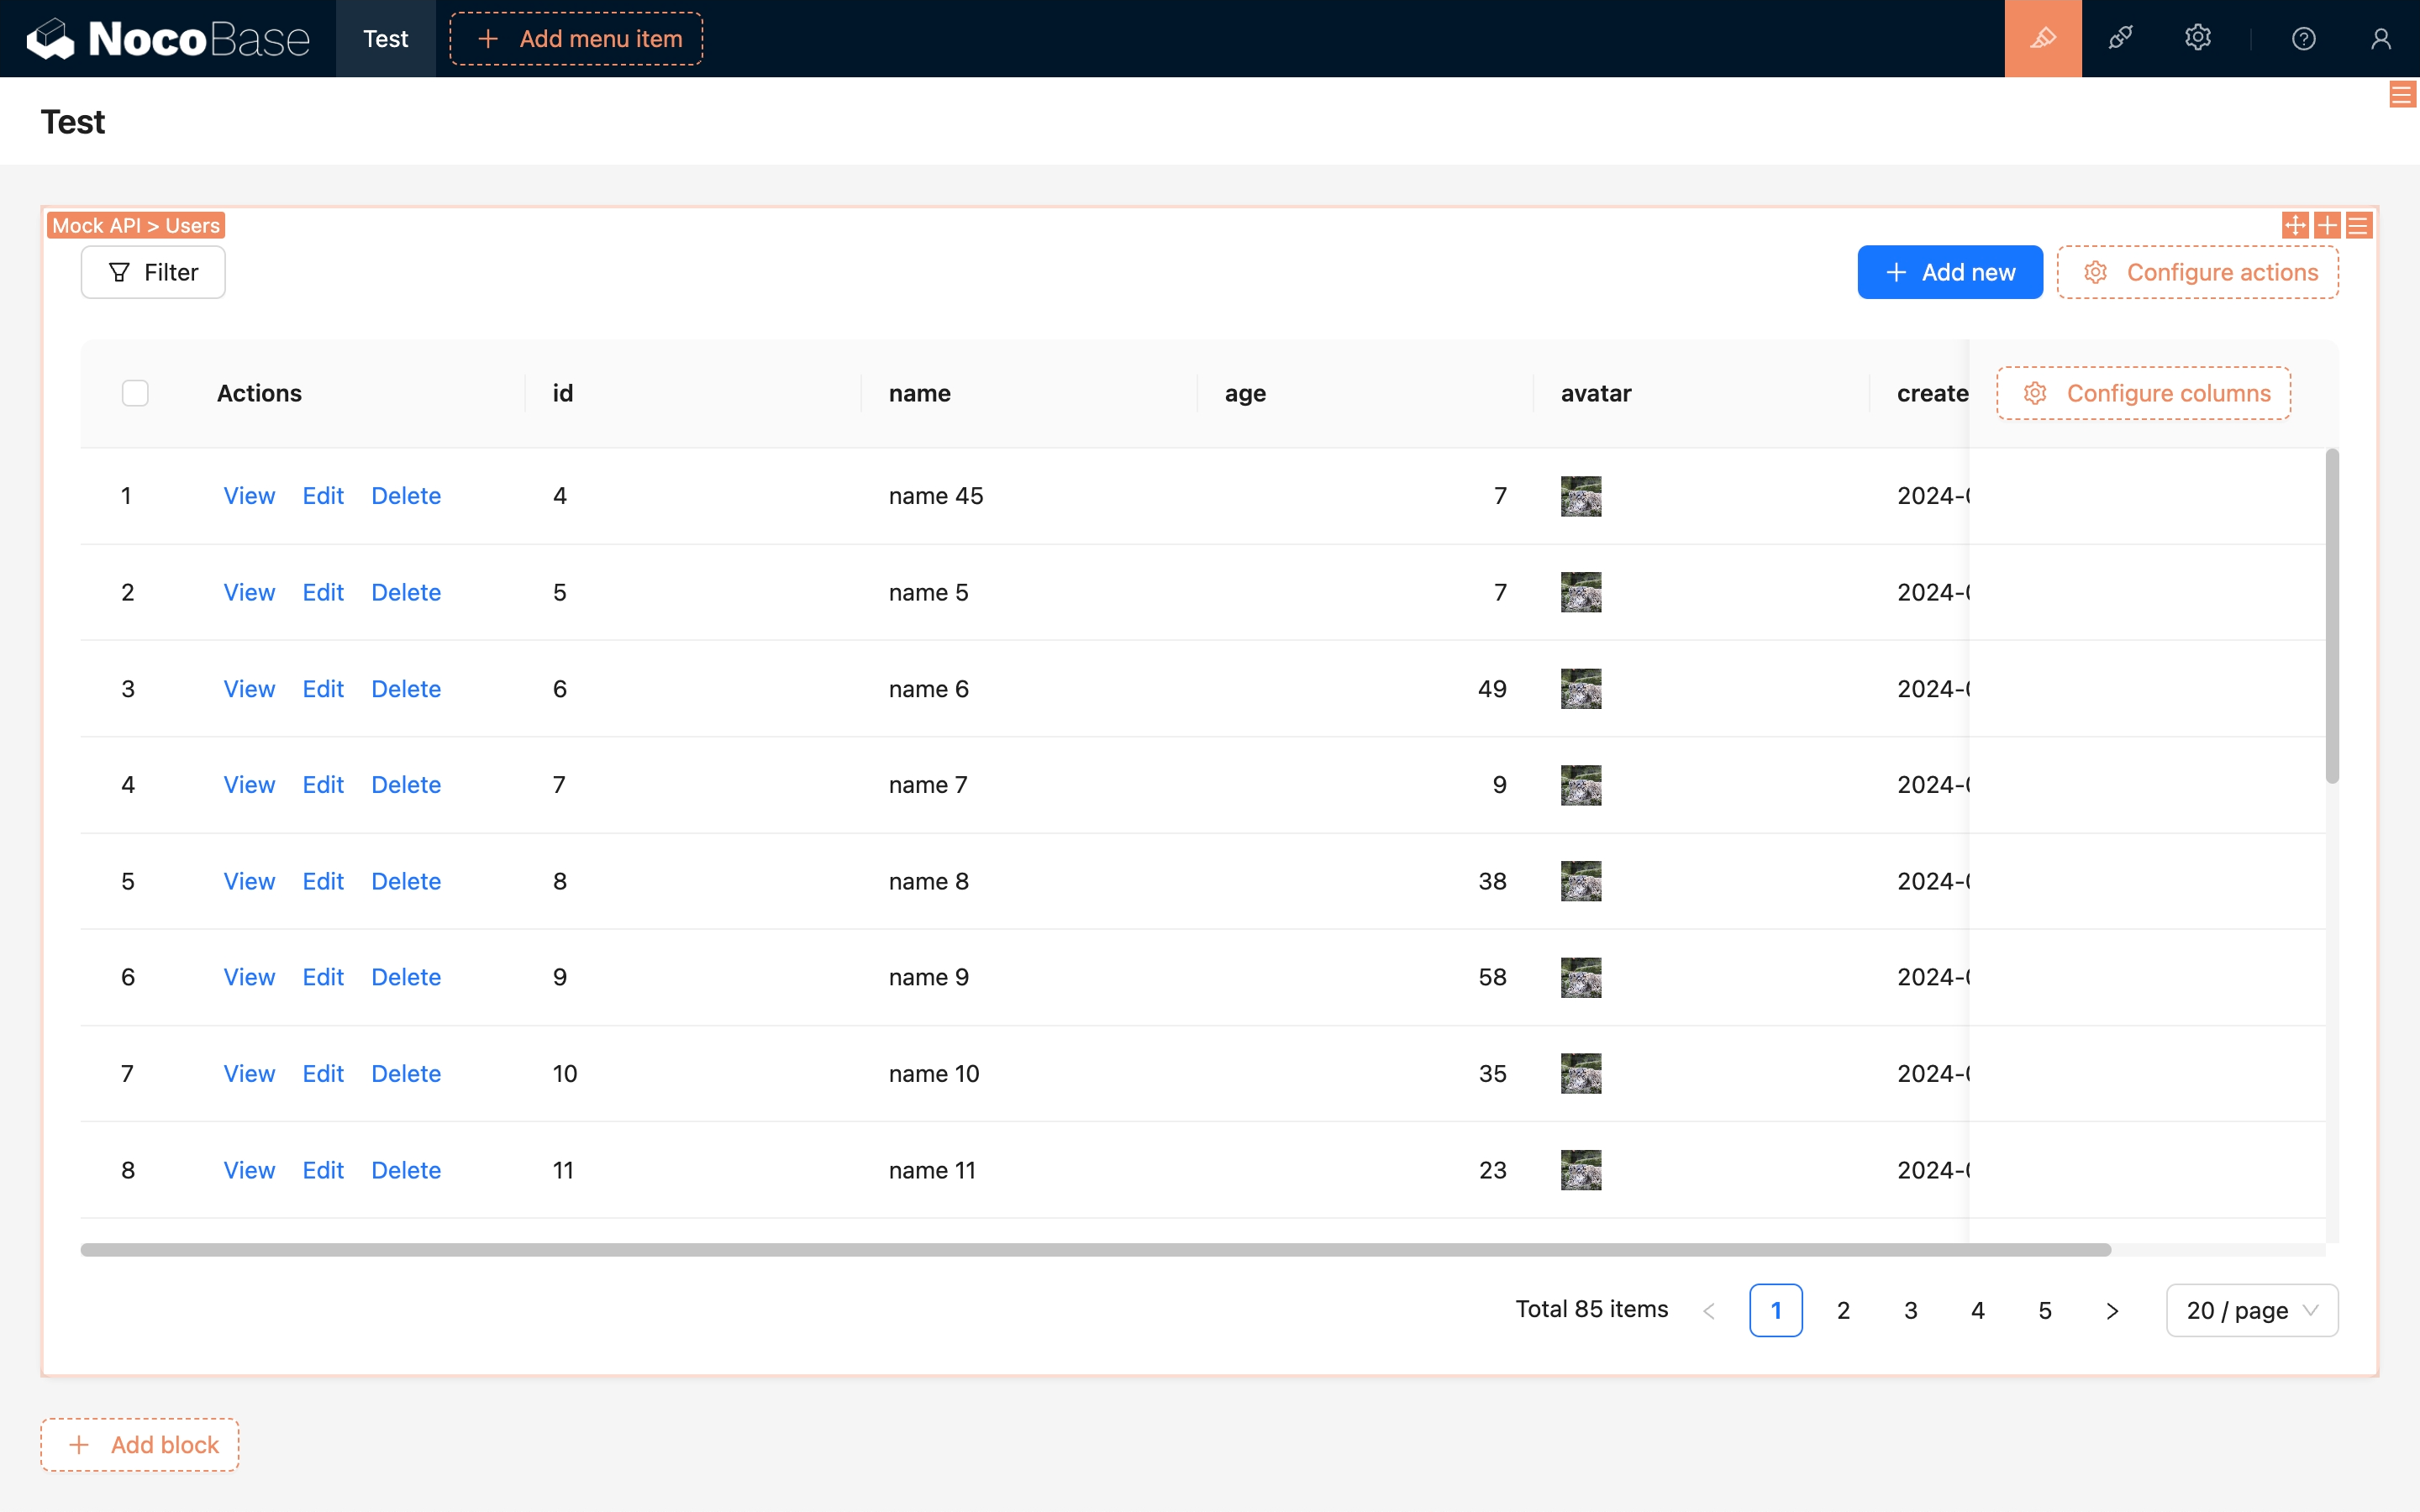Screen dimensions: 2420x1512
Task: Expand the 20 / page size dropdown
Action: point(2251,1310)
